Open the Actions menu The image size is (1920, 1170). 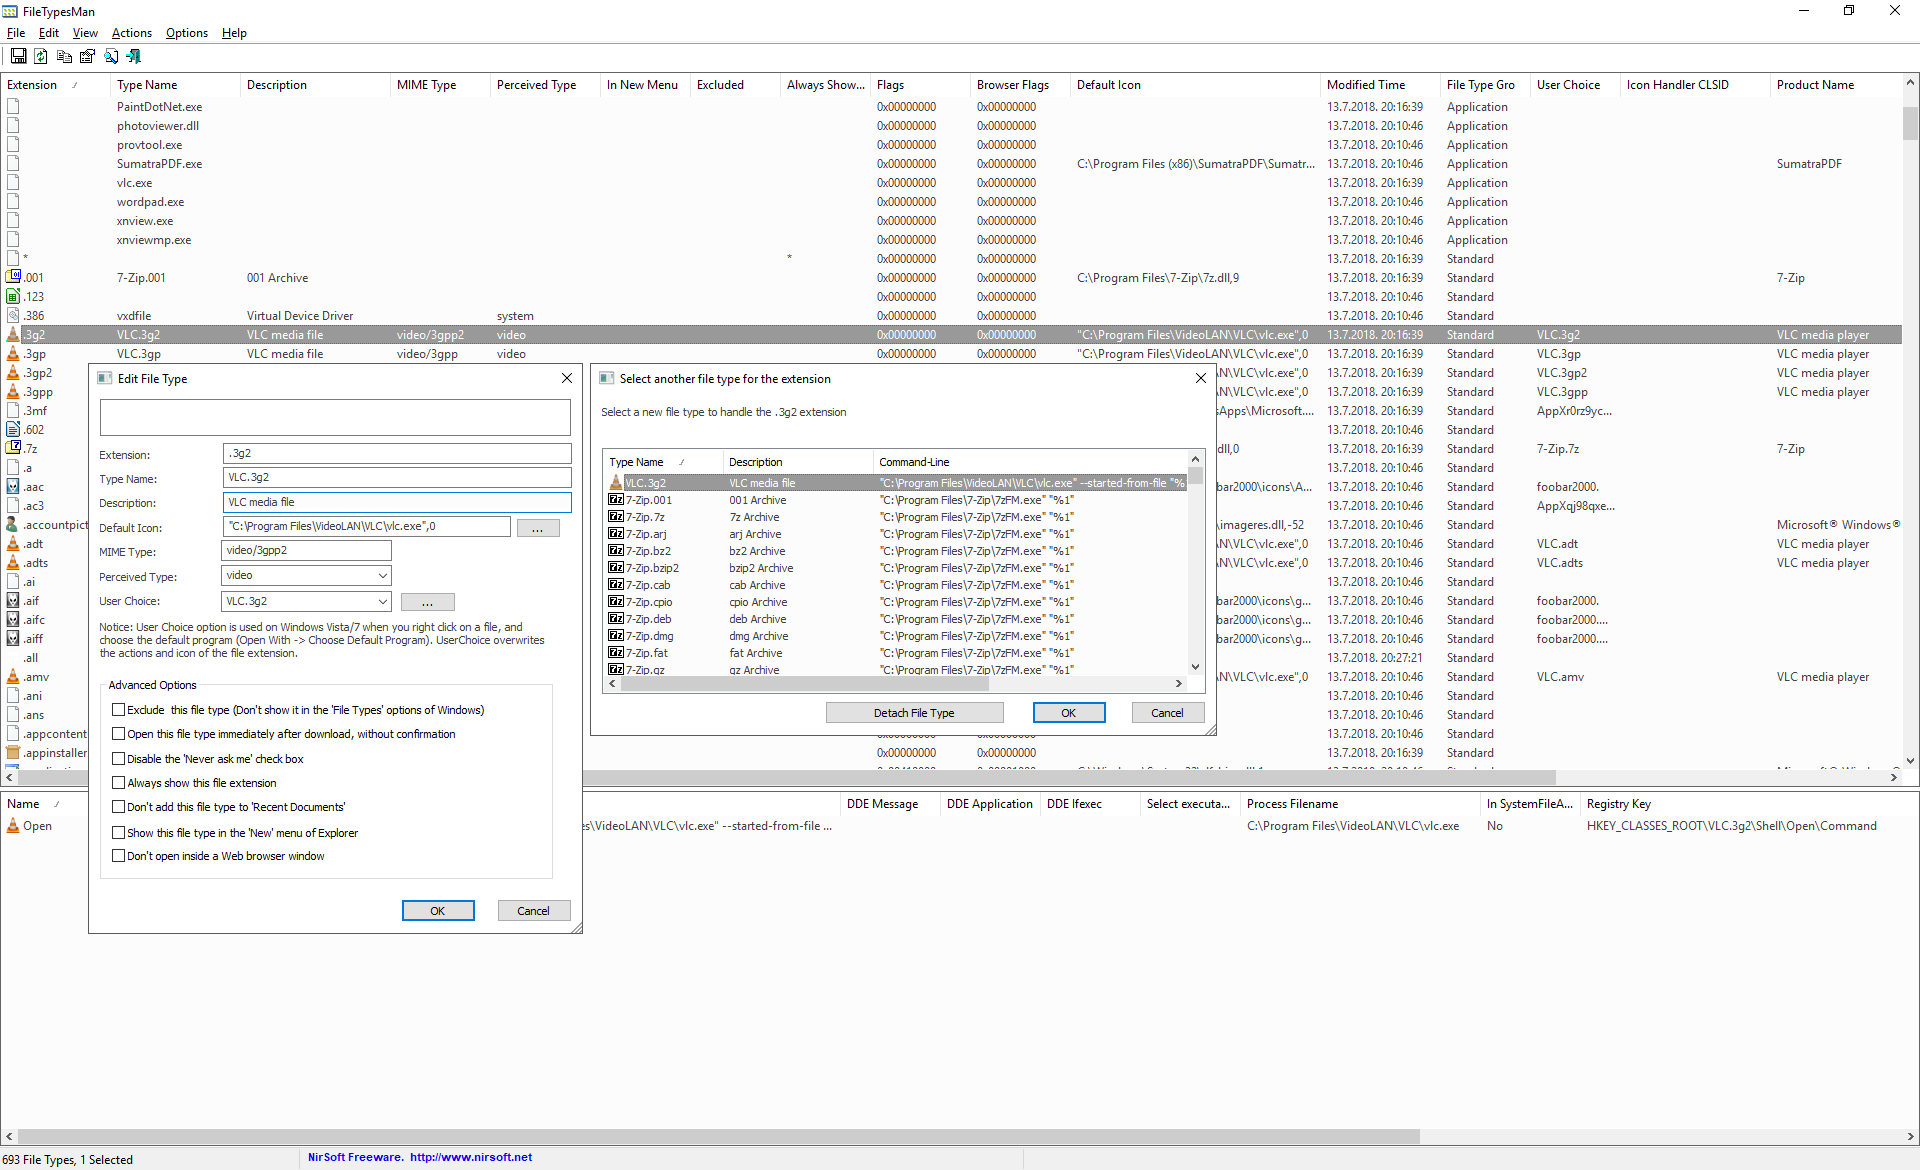point(132,33)
